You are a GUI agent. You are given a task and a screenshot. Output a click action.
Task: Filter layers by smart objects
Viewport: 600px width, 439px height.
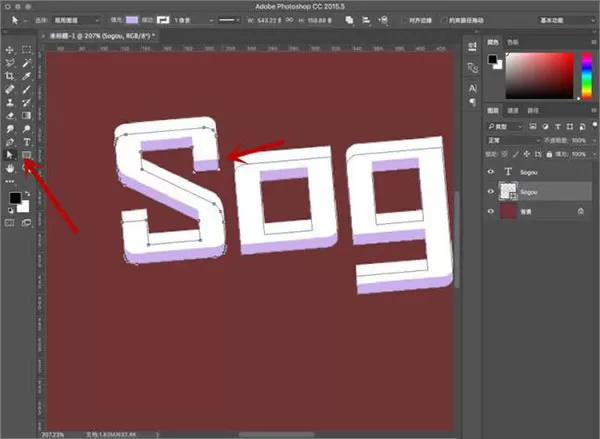582,126
